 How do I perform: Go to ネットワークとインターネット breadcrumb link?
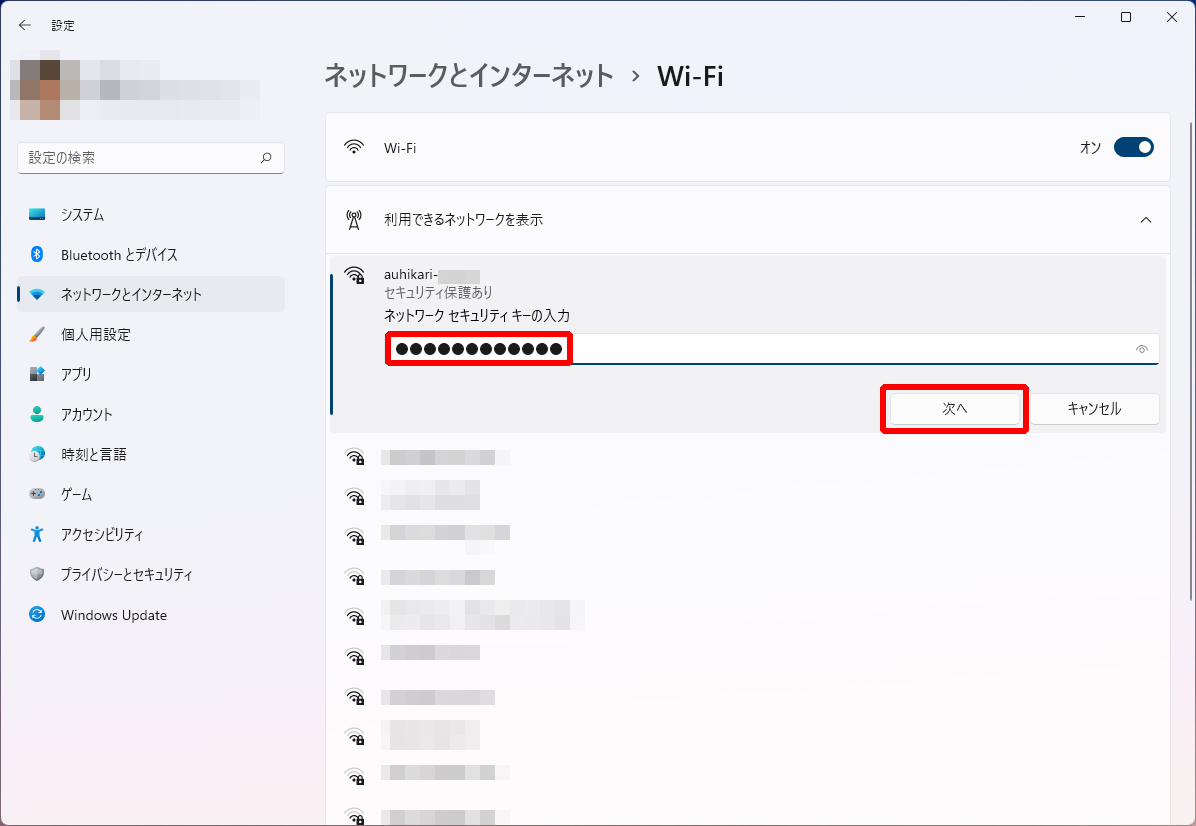(468, 76)
